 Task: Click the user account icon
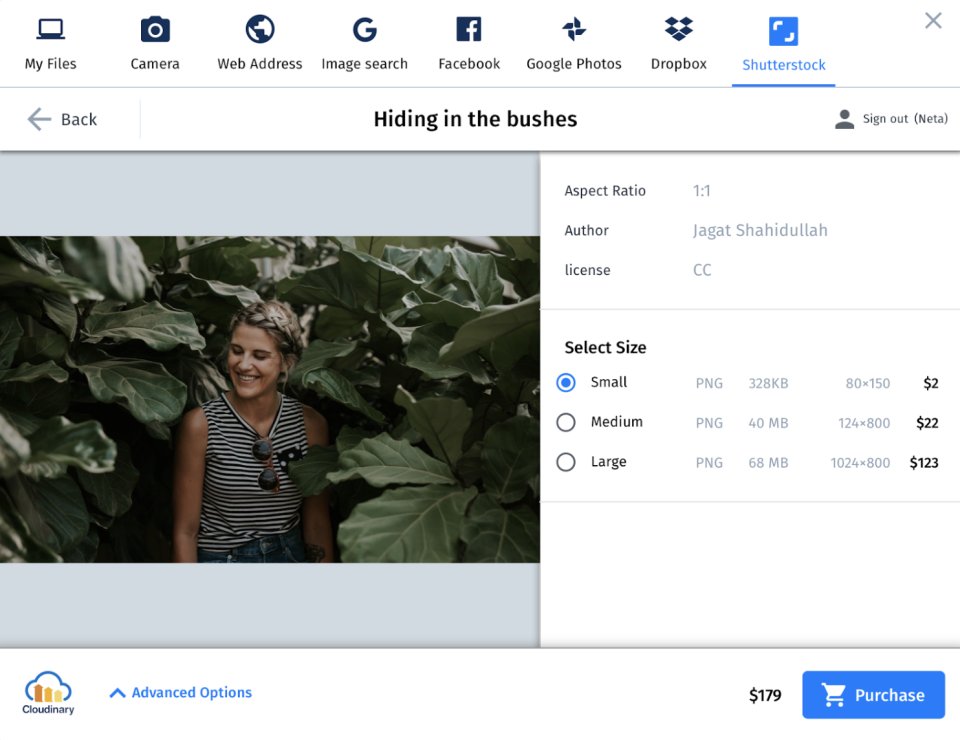843,118
